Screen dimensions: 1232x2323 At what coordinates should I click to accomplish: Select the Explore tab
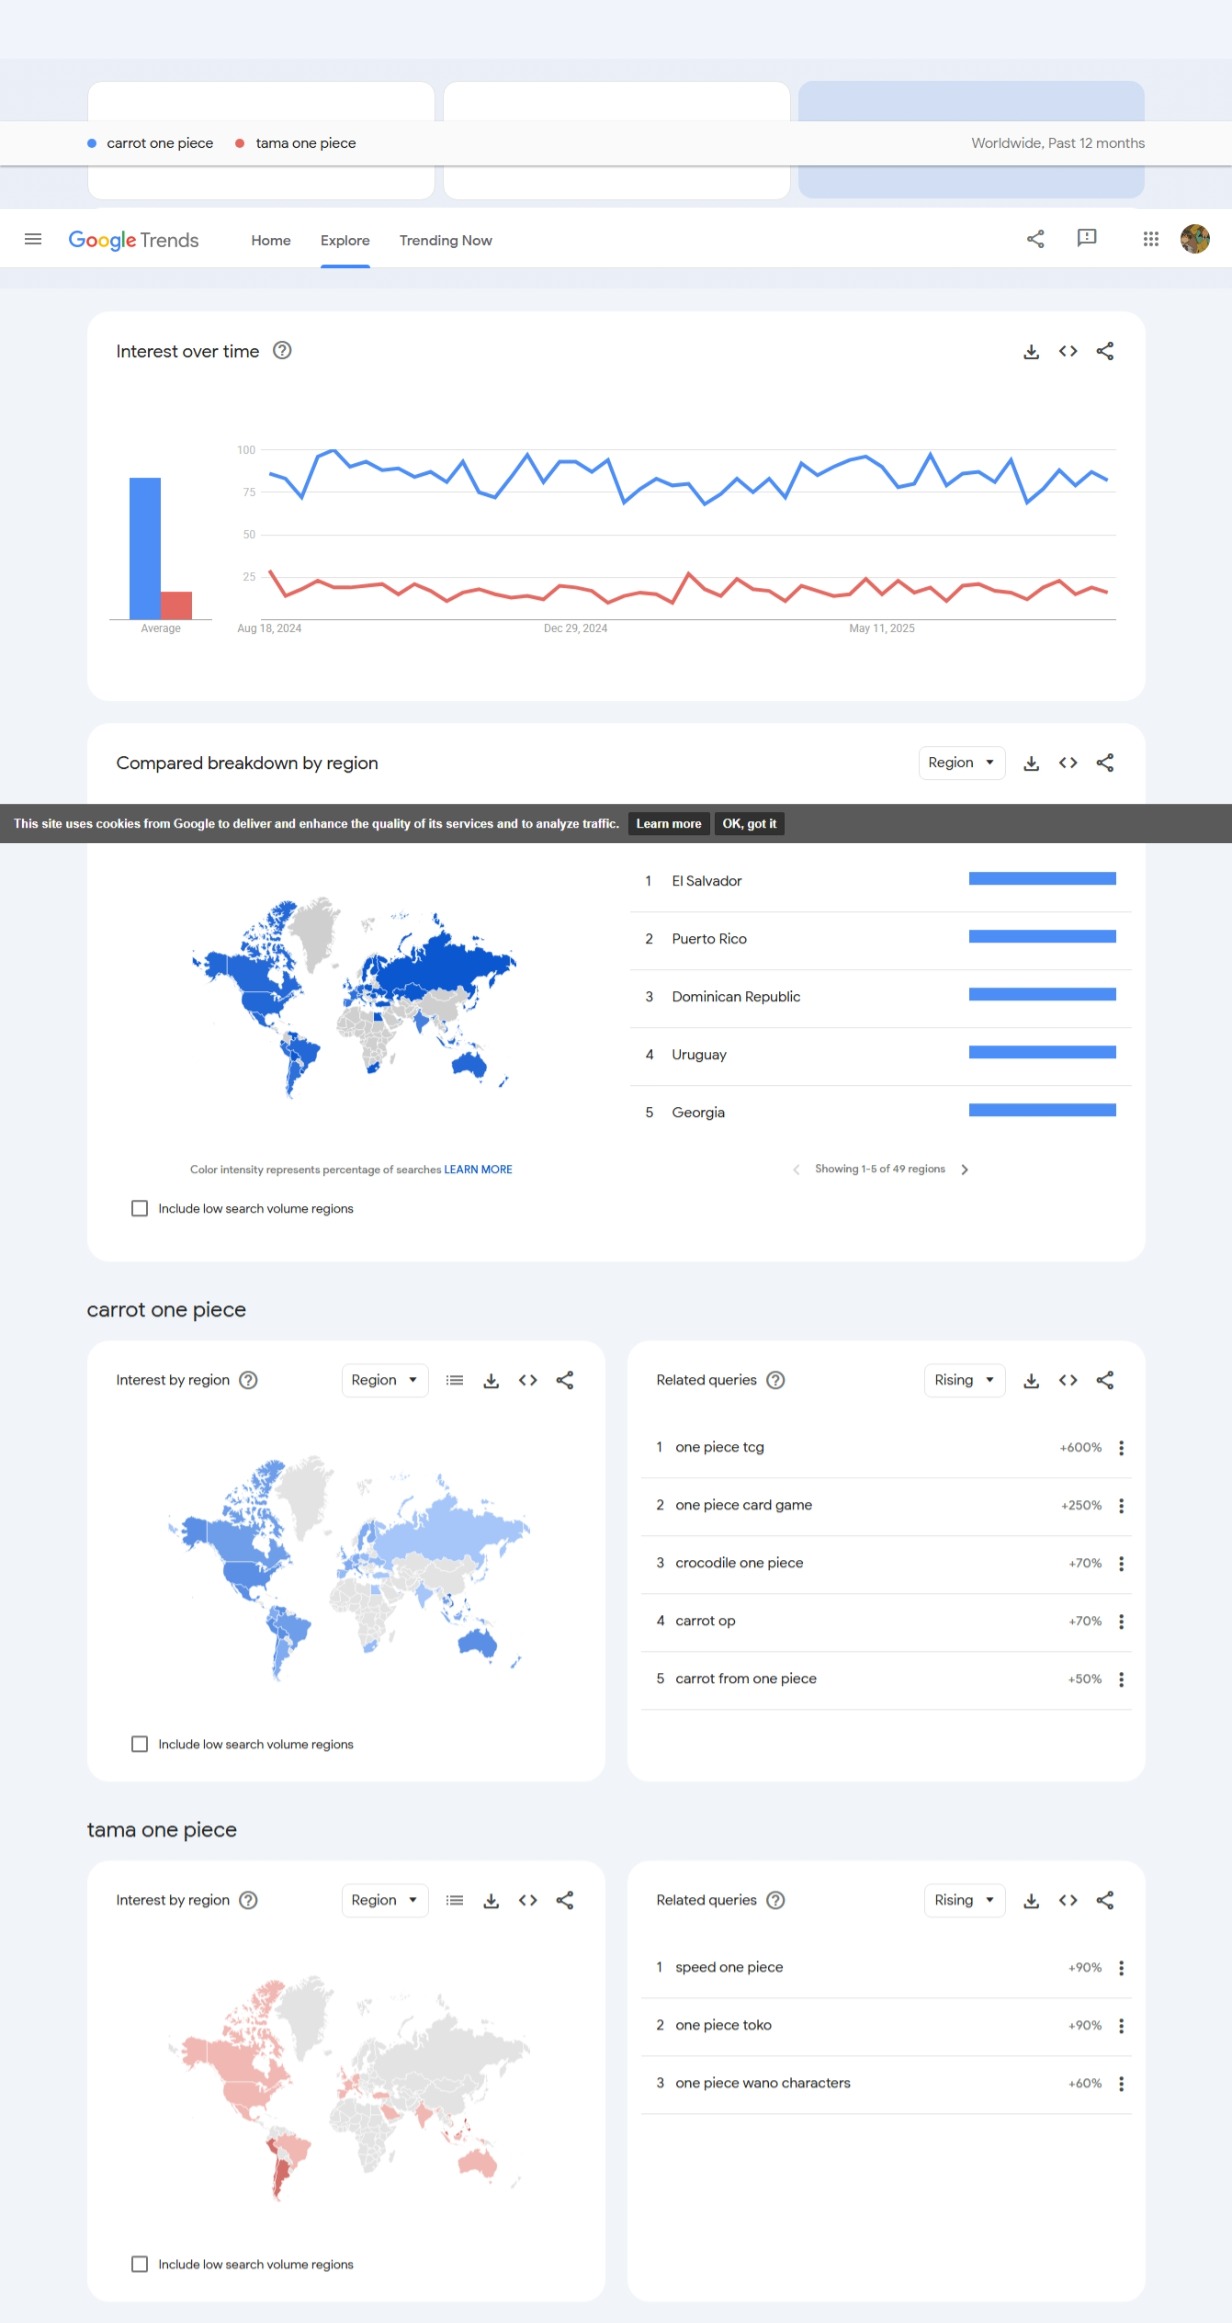click(345, 240)
